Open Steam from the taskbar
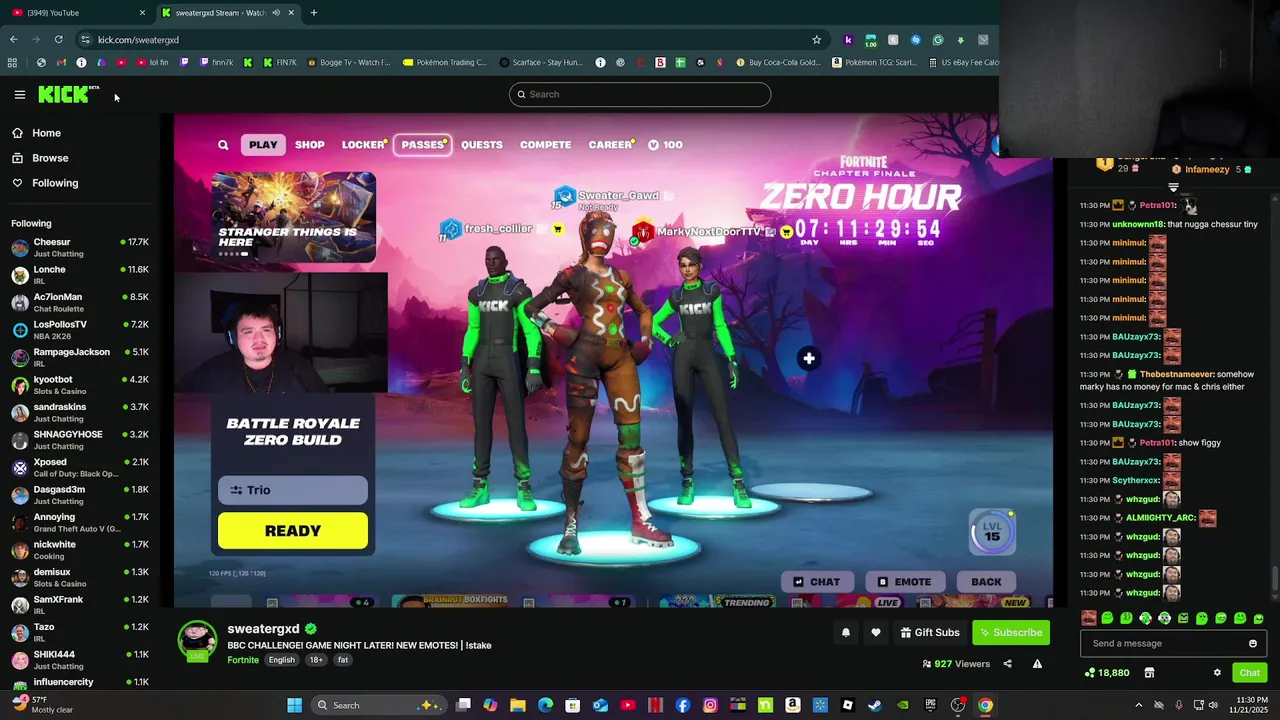The width and height of the screenshot is (1280, 720). point(875,705)
